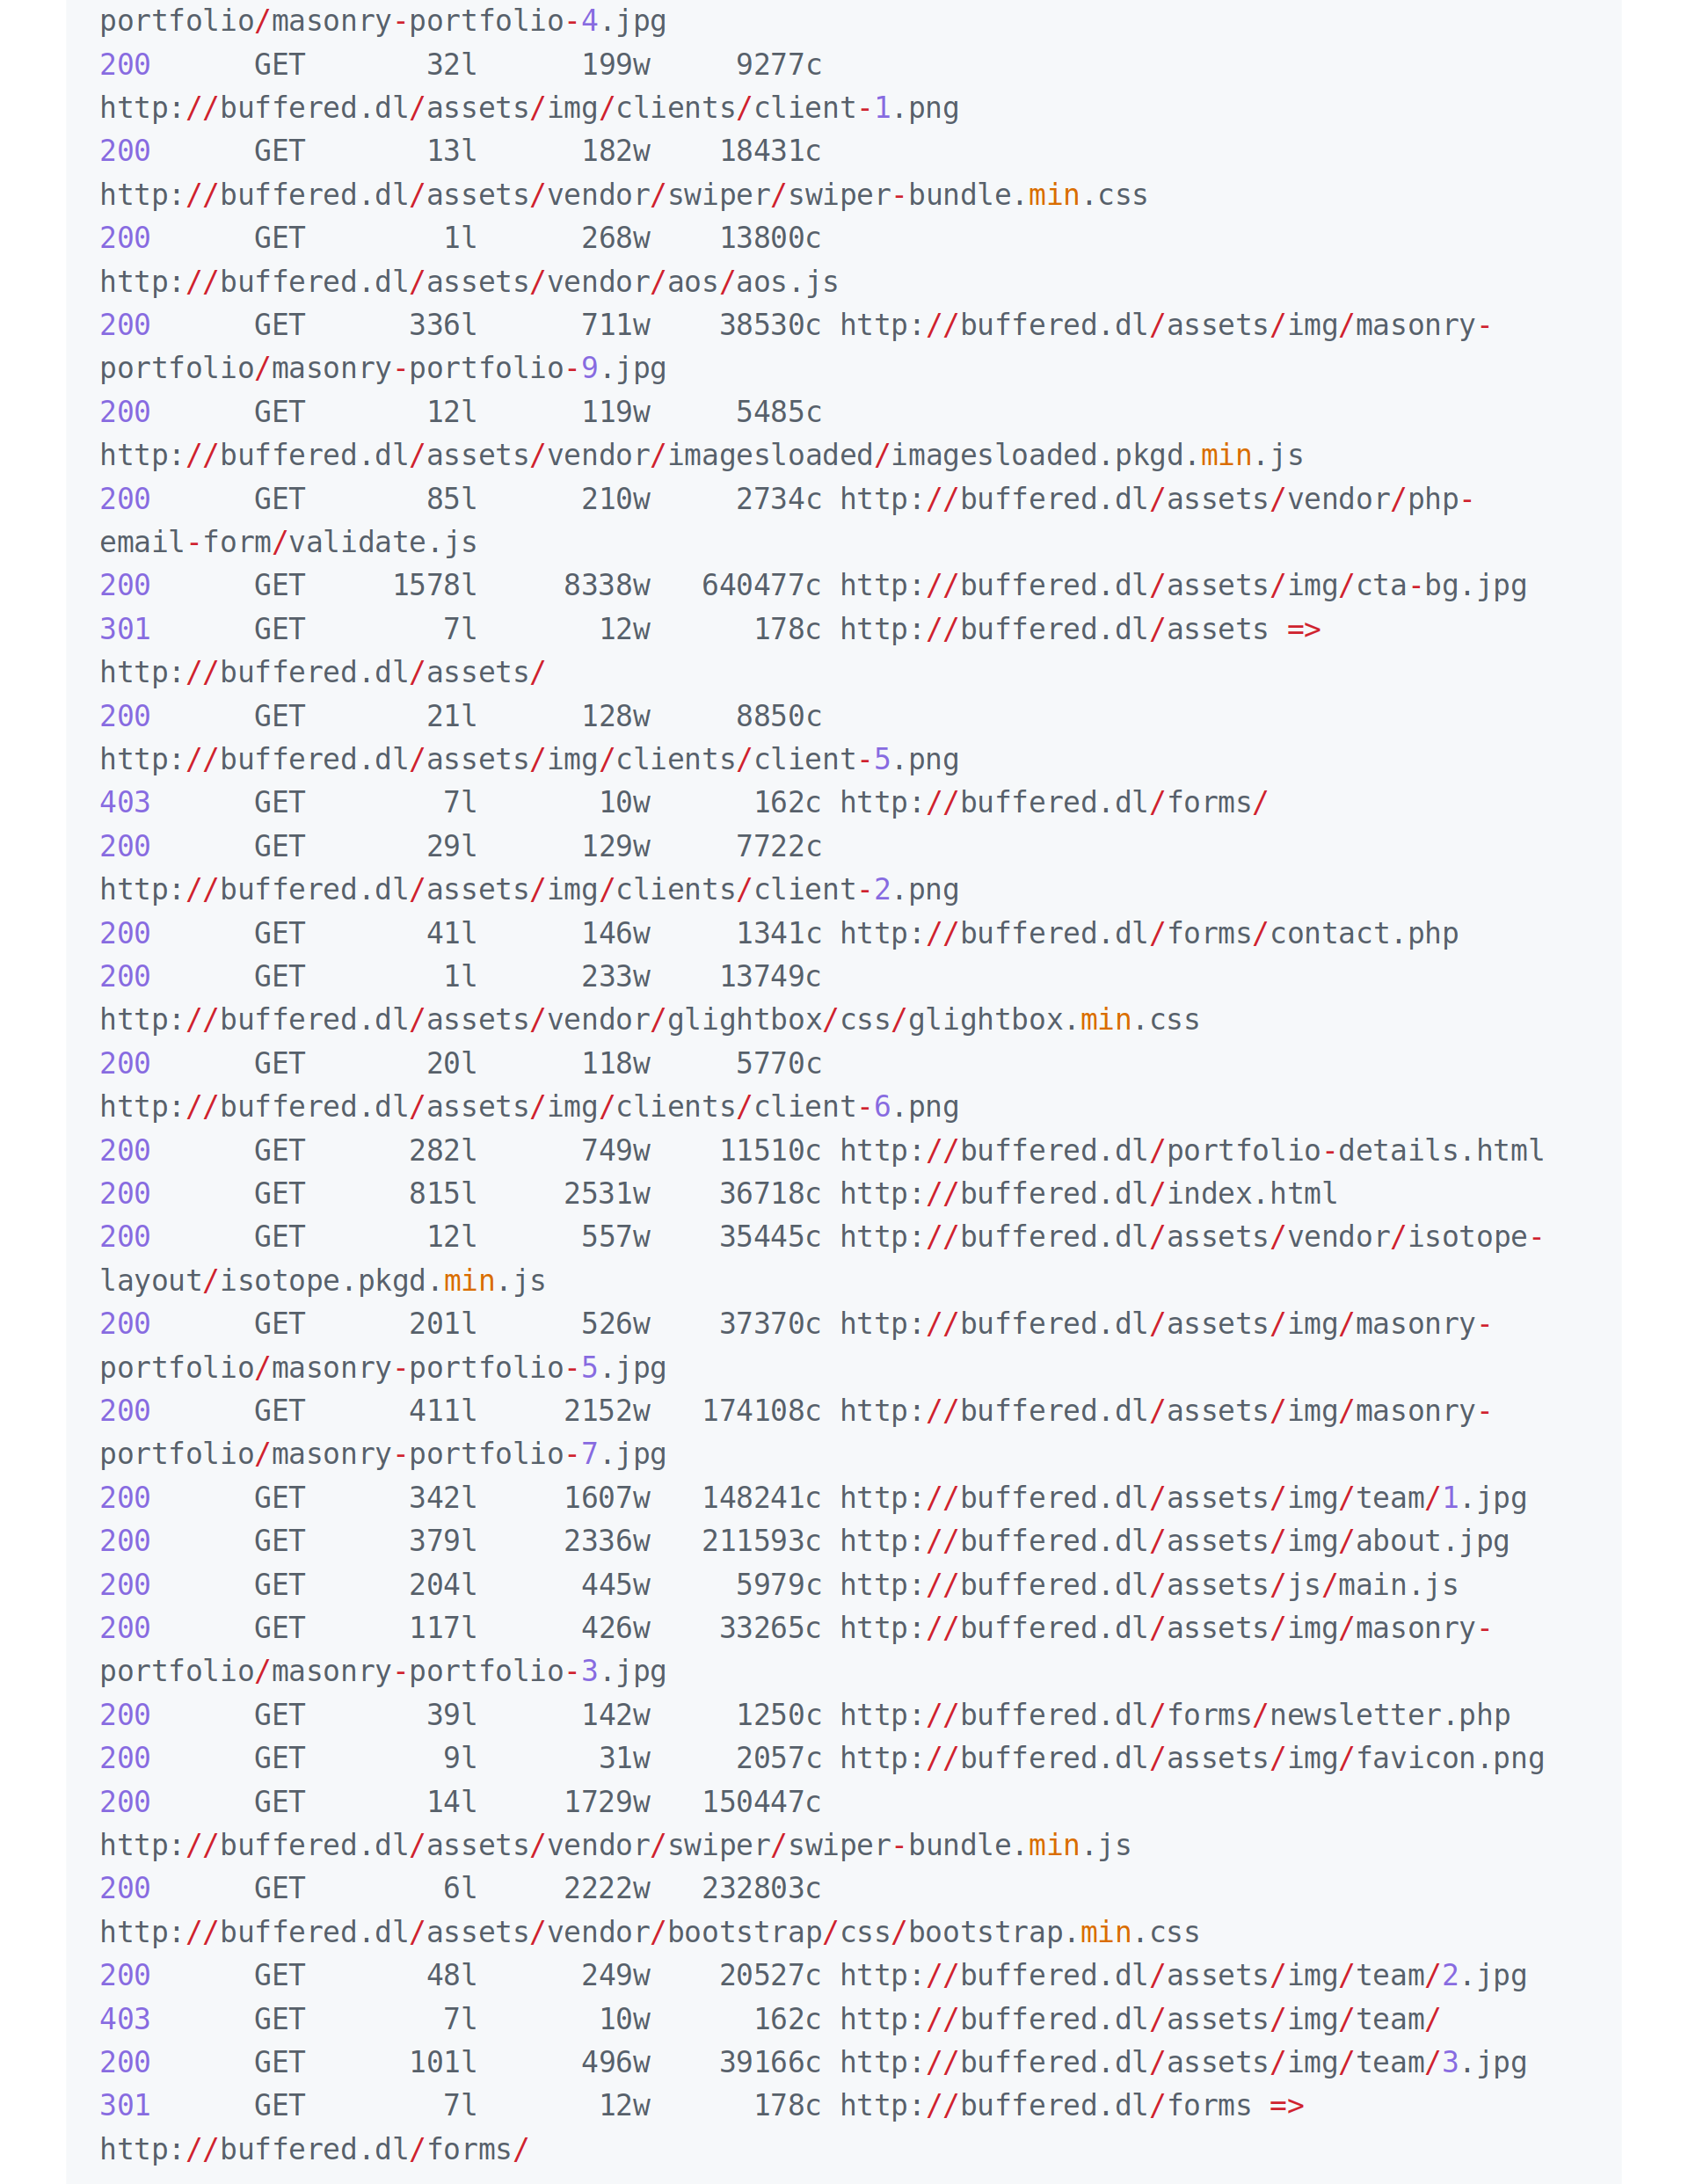Click the client-5.png URL
1688x2184 pixels.
529,760
